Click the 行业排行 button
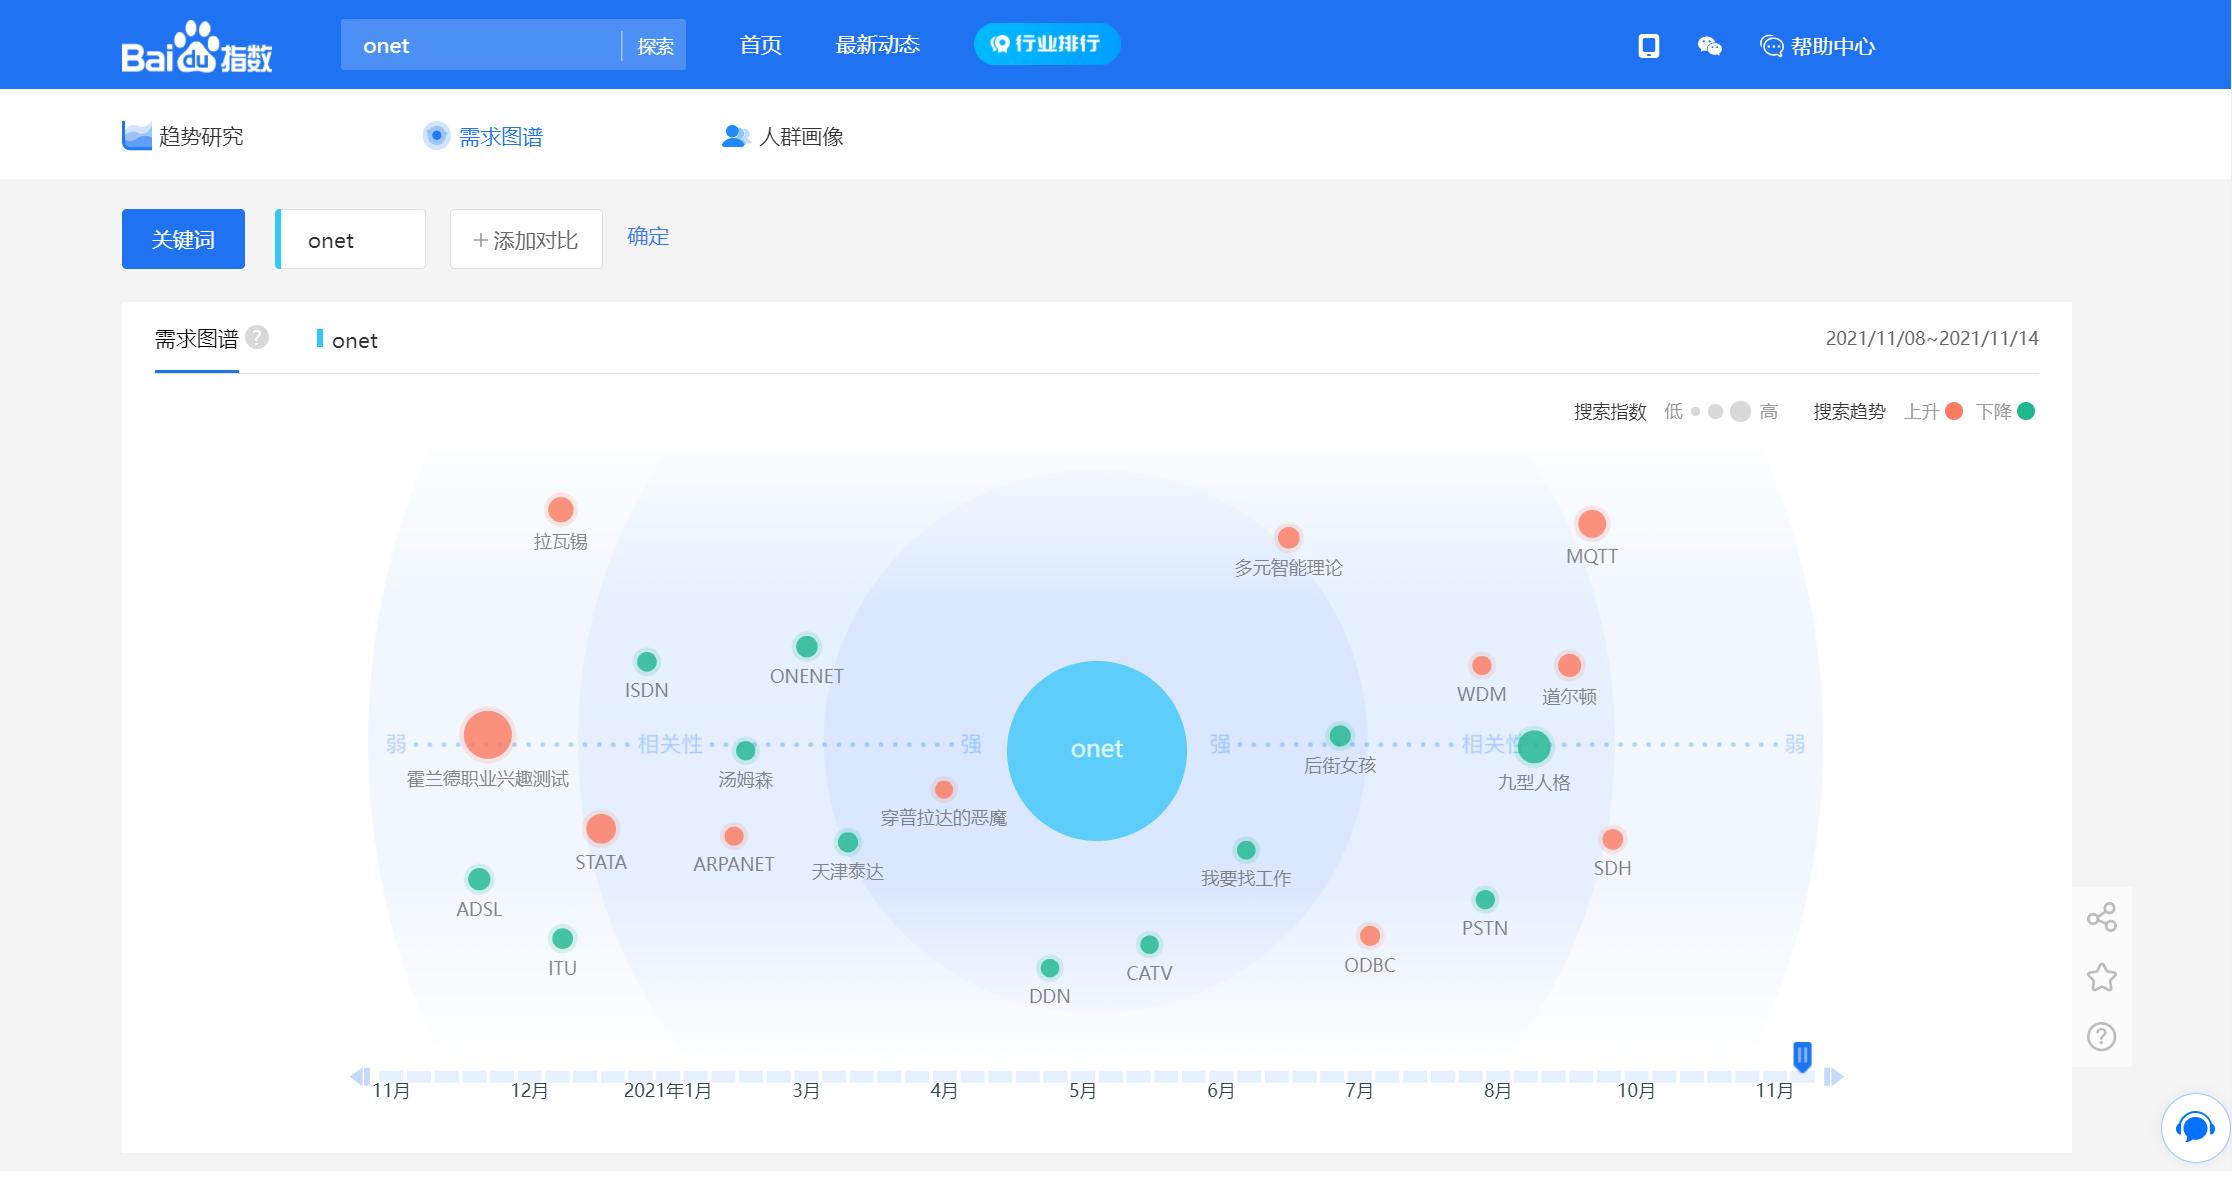This screenshot has width=2232, height=1195. [x=1046, y=44]
